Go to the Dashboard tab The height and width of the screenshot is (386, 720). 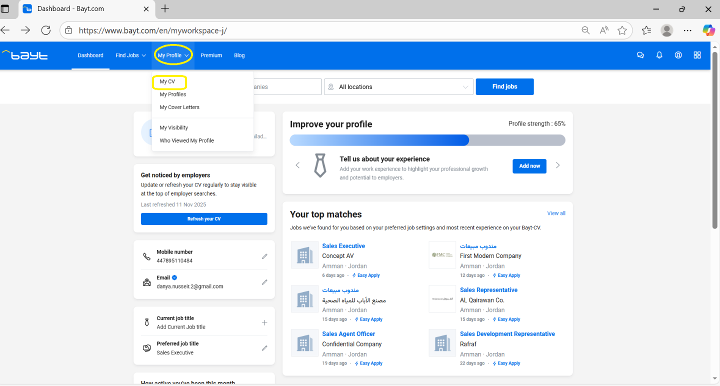point(90,55)
